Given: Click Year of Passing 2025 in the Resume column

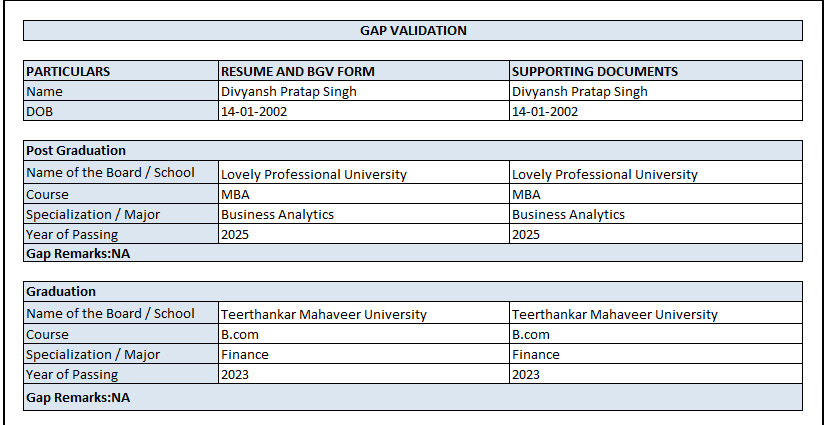Looking at the screenshot, I should click(x=235, y=234).
